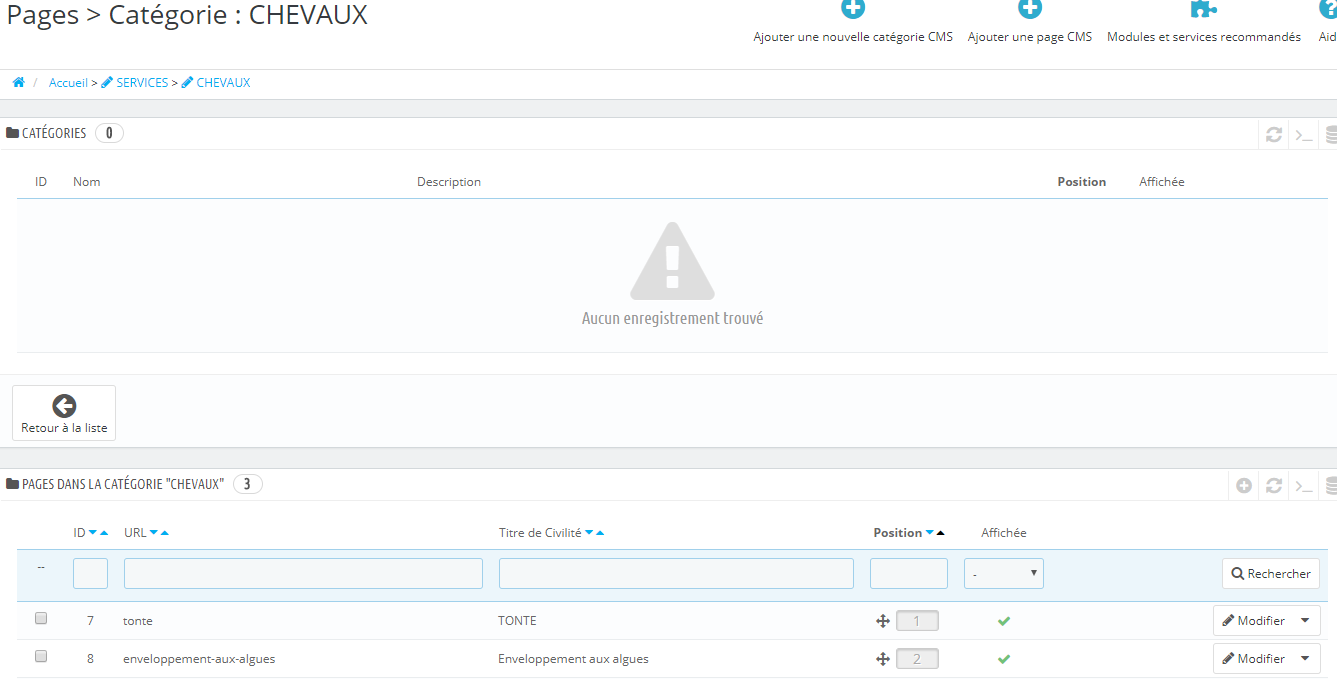Sort ID column descending arrow
This screenshot has height=679, width=1337.
[93, 533]
